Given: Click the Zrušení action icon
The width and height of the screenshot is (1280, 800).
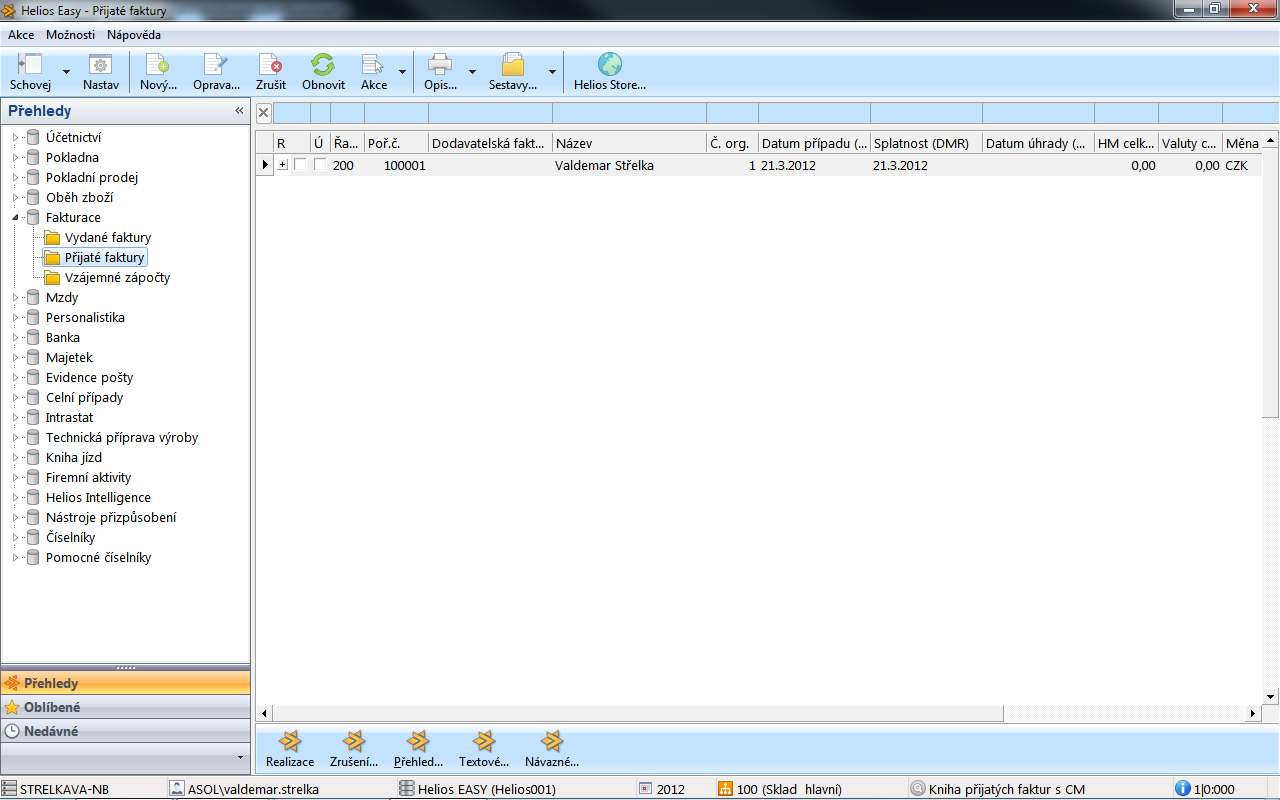Looking at the screenshot, I should click(x=353, y=741).
